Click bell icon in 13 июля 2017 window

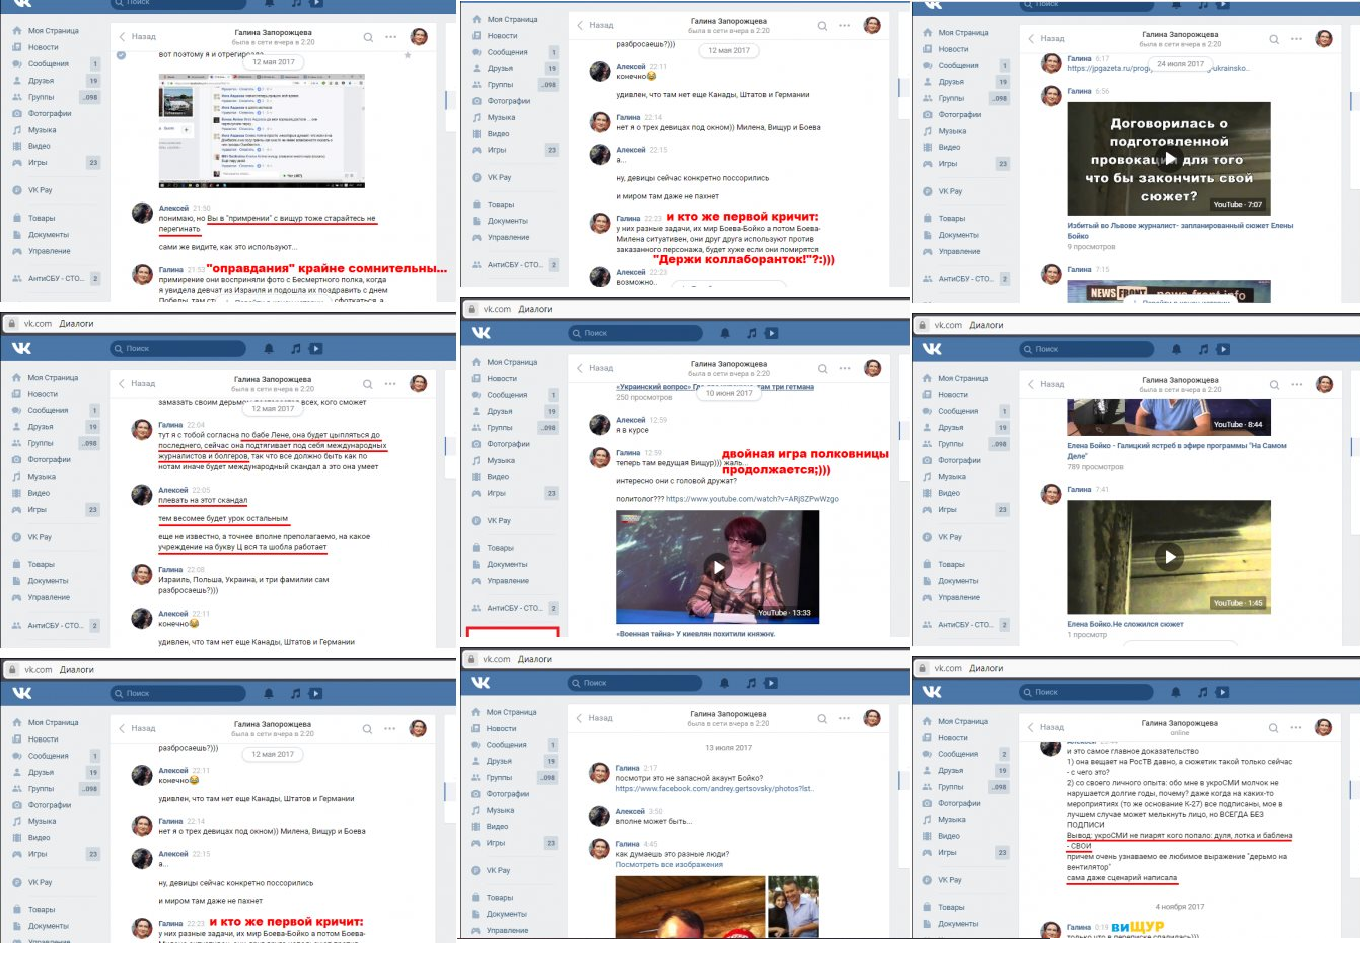tap(724, 683)
